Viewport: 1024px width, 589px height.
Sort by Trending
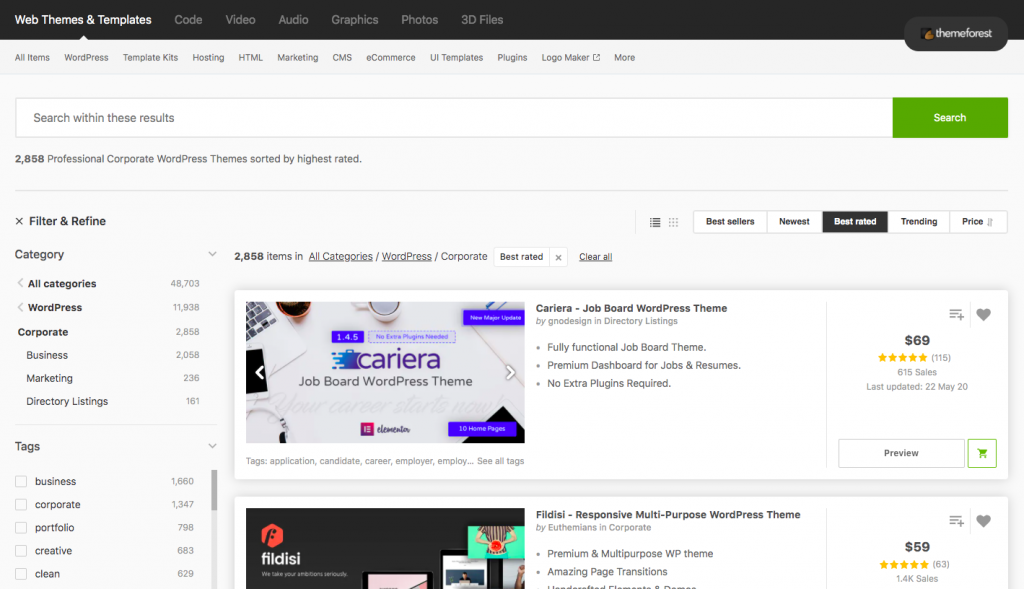point(919,222)
